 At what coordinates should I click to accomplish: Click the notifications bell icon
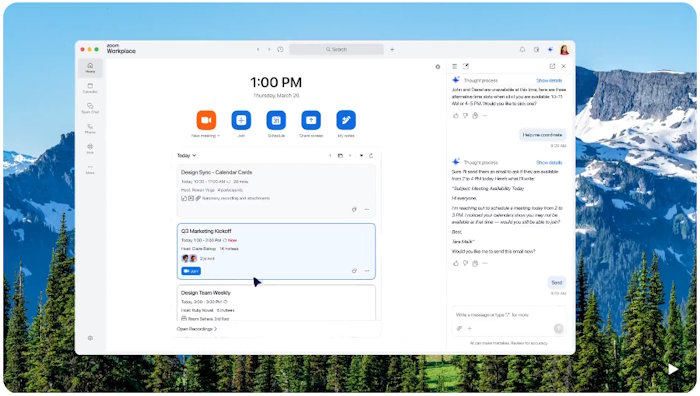coord(522,50)
